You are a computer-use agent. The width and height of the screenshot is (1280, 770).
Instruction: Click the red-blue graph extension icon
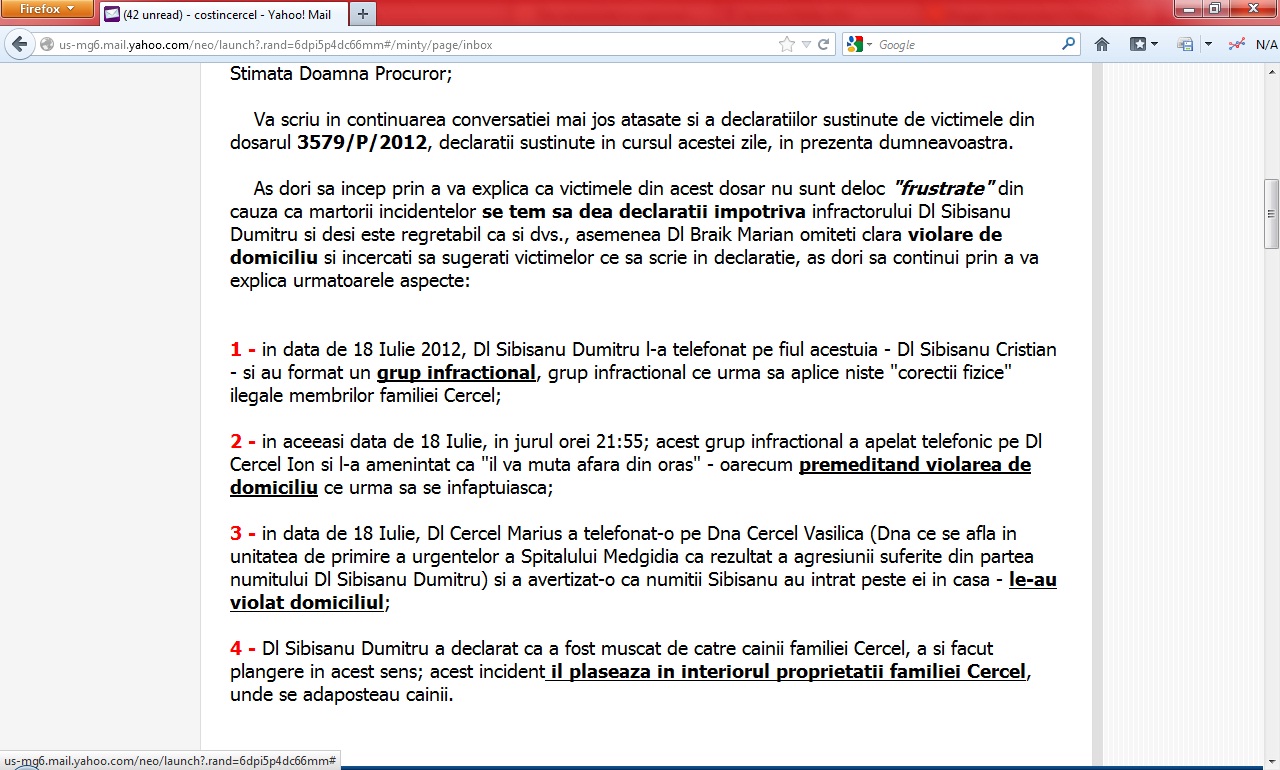point(1237,44)
